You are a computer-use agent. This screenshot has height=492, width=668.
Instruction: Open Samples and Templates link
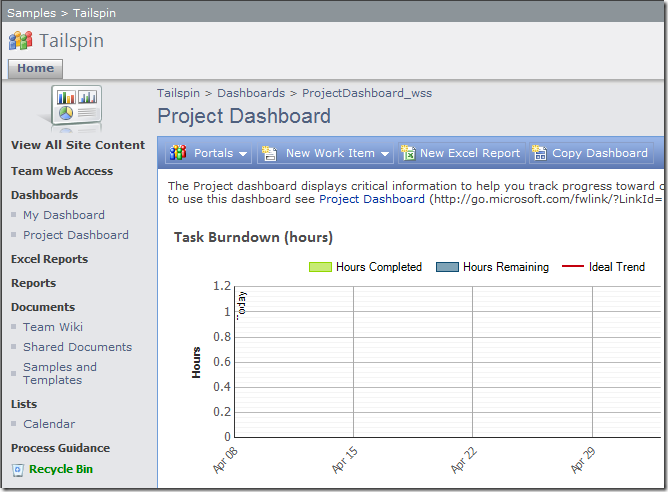(60, 374)
